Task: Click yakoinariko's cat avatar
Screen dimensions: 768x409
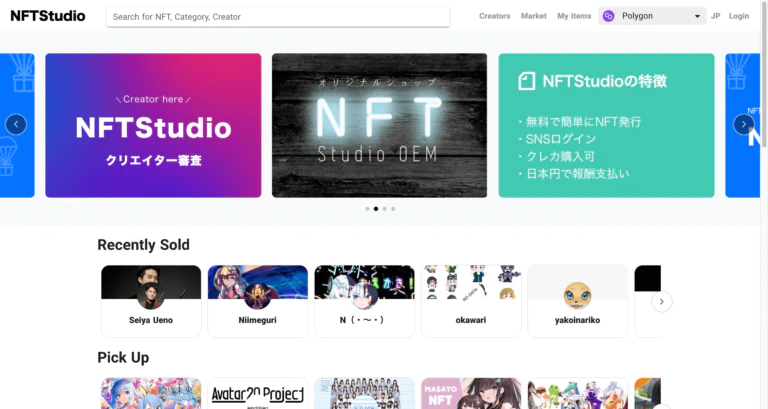Action: coord(577,296)
